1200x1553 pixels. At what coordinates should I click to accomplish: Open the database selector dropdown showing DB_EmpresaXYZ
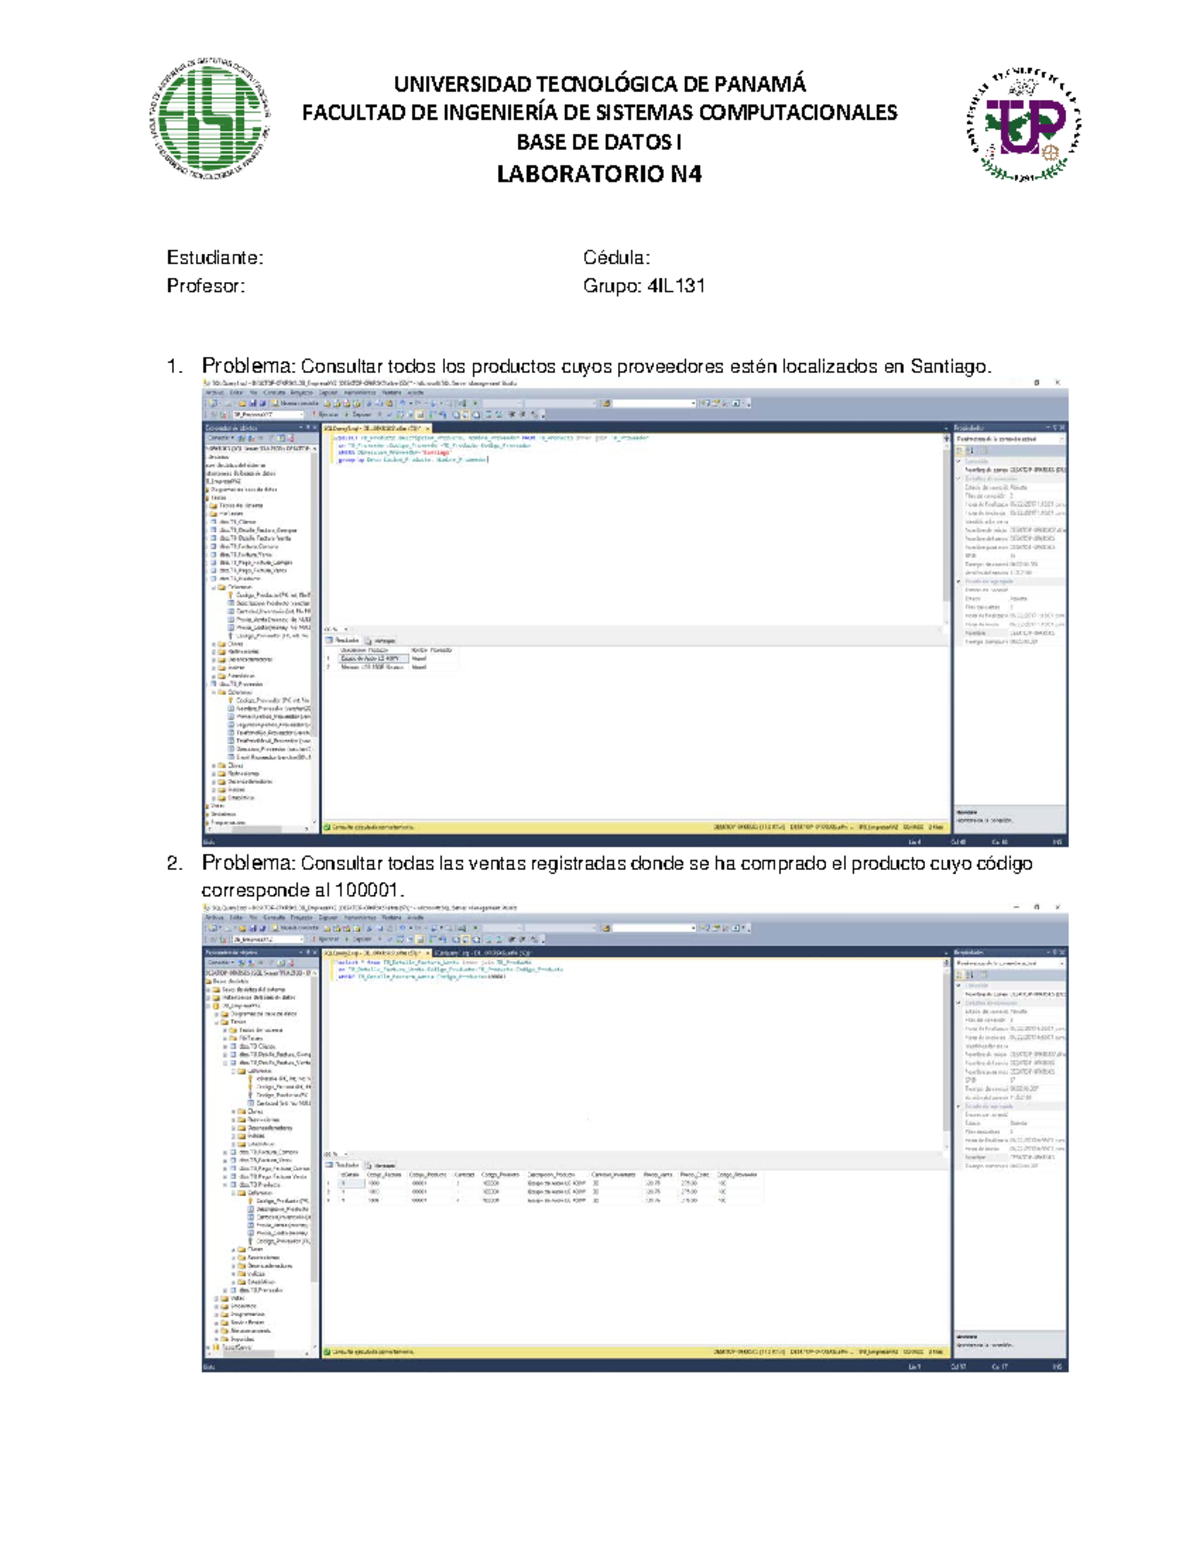(x=303, y=414)
